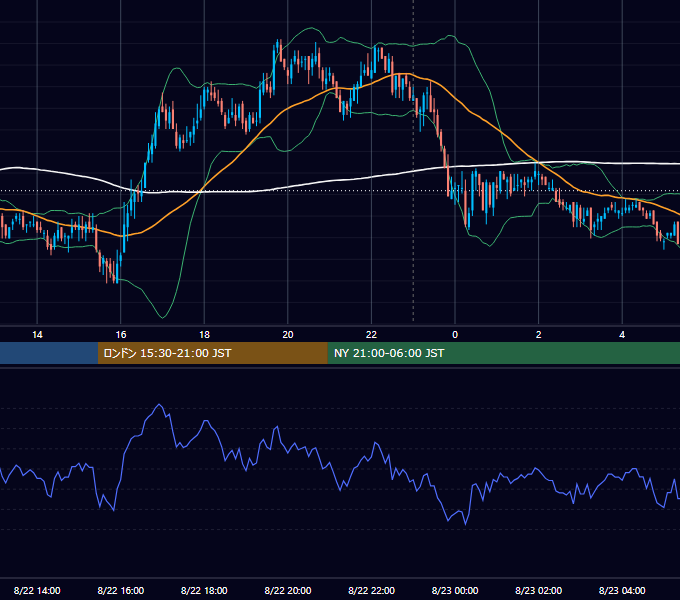Click the 0 hour label on price chart axis
This screenshot has width=680, height=600.
[455, 335]
